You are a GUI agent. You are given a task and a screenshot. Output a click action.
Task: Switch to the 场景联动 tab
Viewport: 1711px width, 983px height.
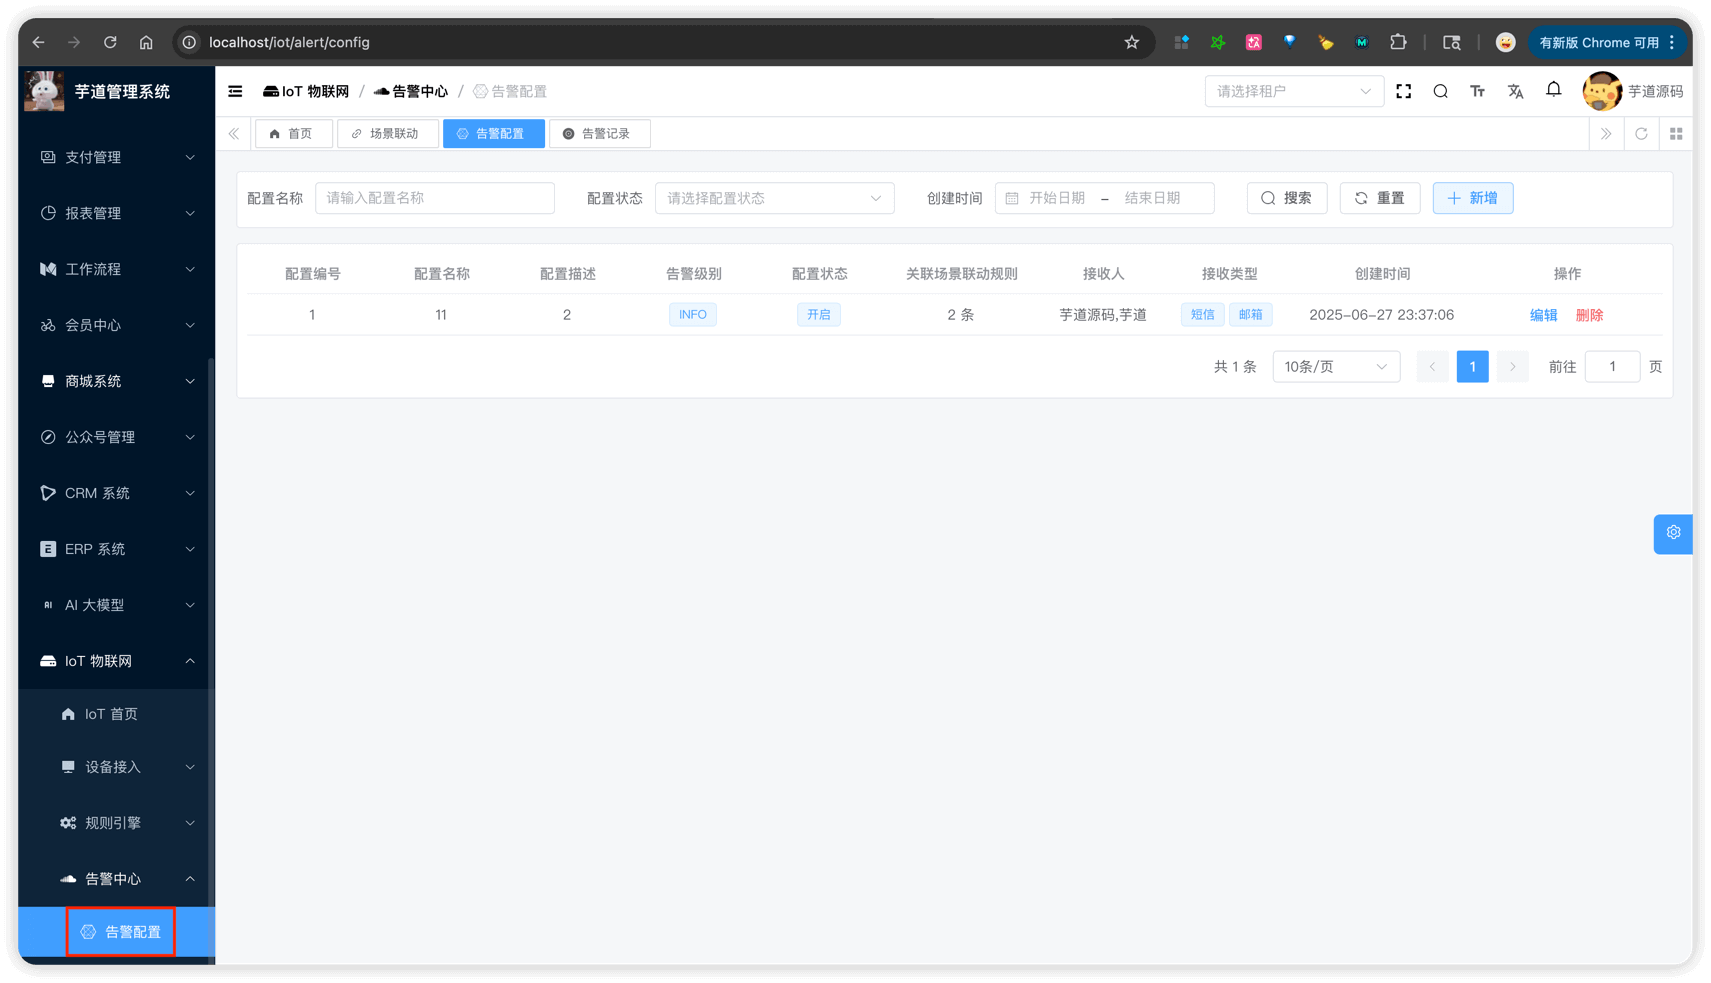pos(387,133)
